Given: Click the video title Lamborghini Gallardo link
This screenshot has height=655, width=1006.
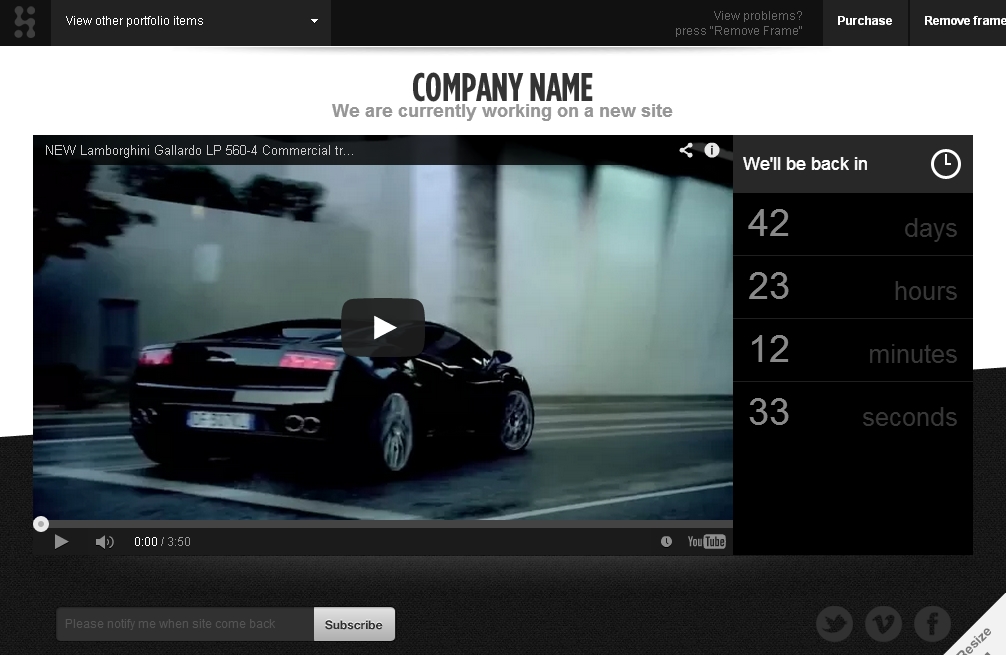Looking at the screenshot, I should pos(199,151).
